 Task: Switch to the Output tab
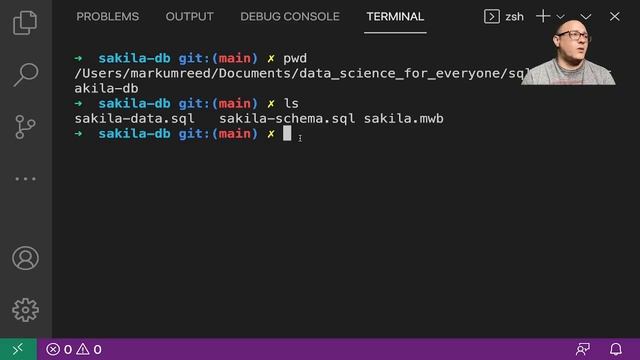(x=189, y=17)
